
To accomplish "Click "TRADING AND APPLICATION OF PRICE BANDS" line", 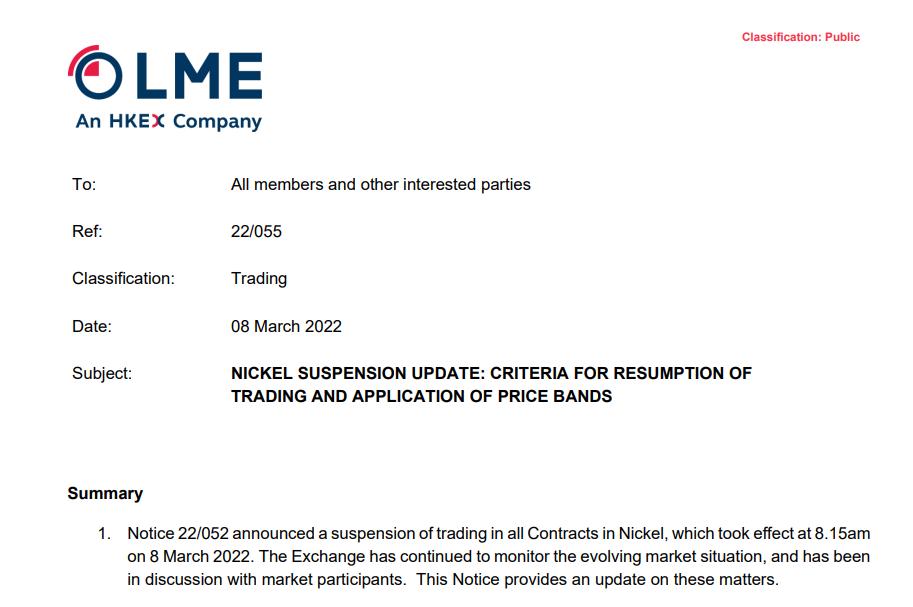I will (421, 396).
